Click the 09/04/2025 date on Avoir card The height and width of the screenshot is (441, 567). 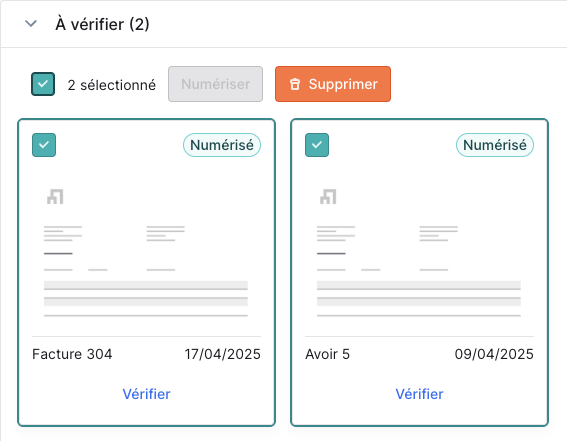coord(494,354)
